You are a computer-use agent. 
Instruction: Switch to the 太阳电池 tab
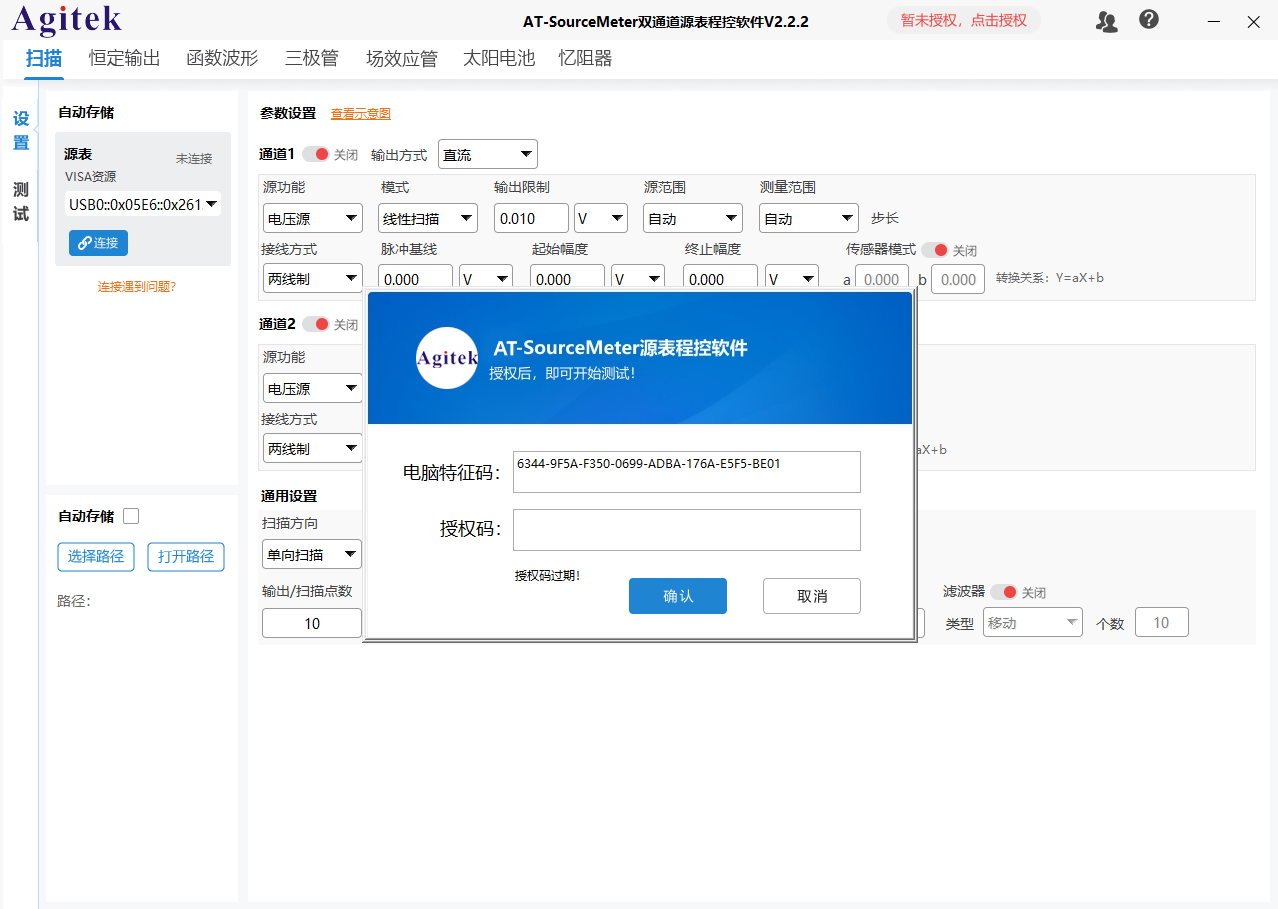(x=498, y=59)
